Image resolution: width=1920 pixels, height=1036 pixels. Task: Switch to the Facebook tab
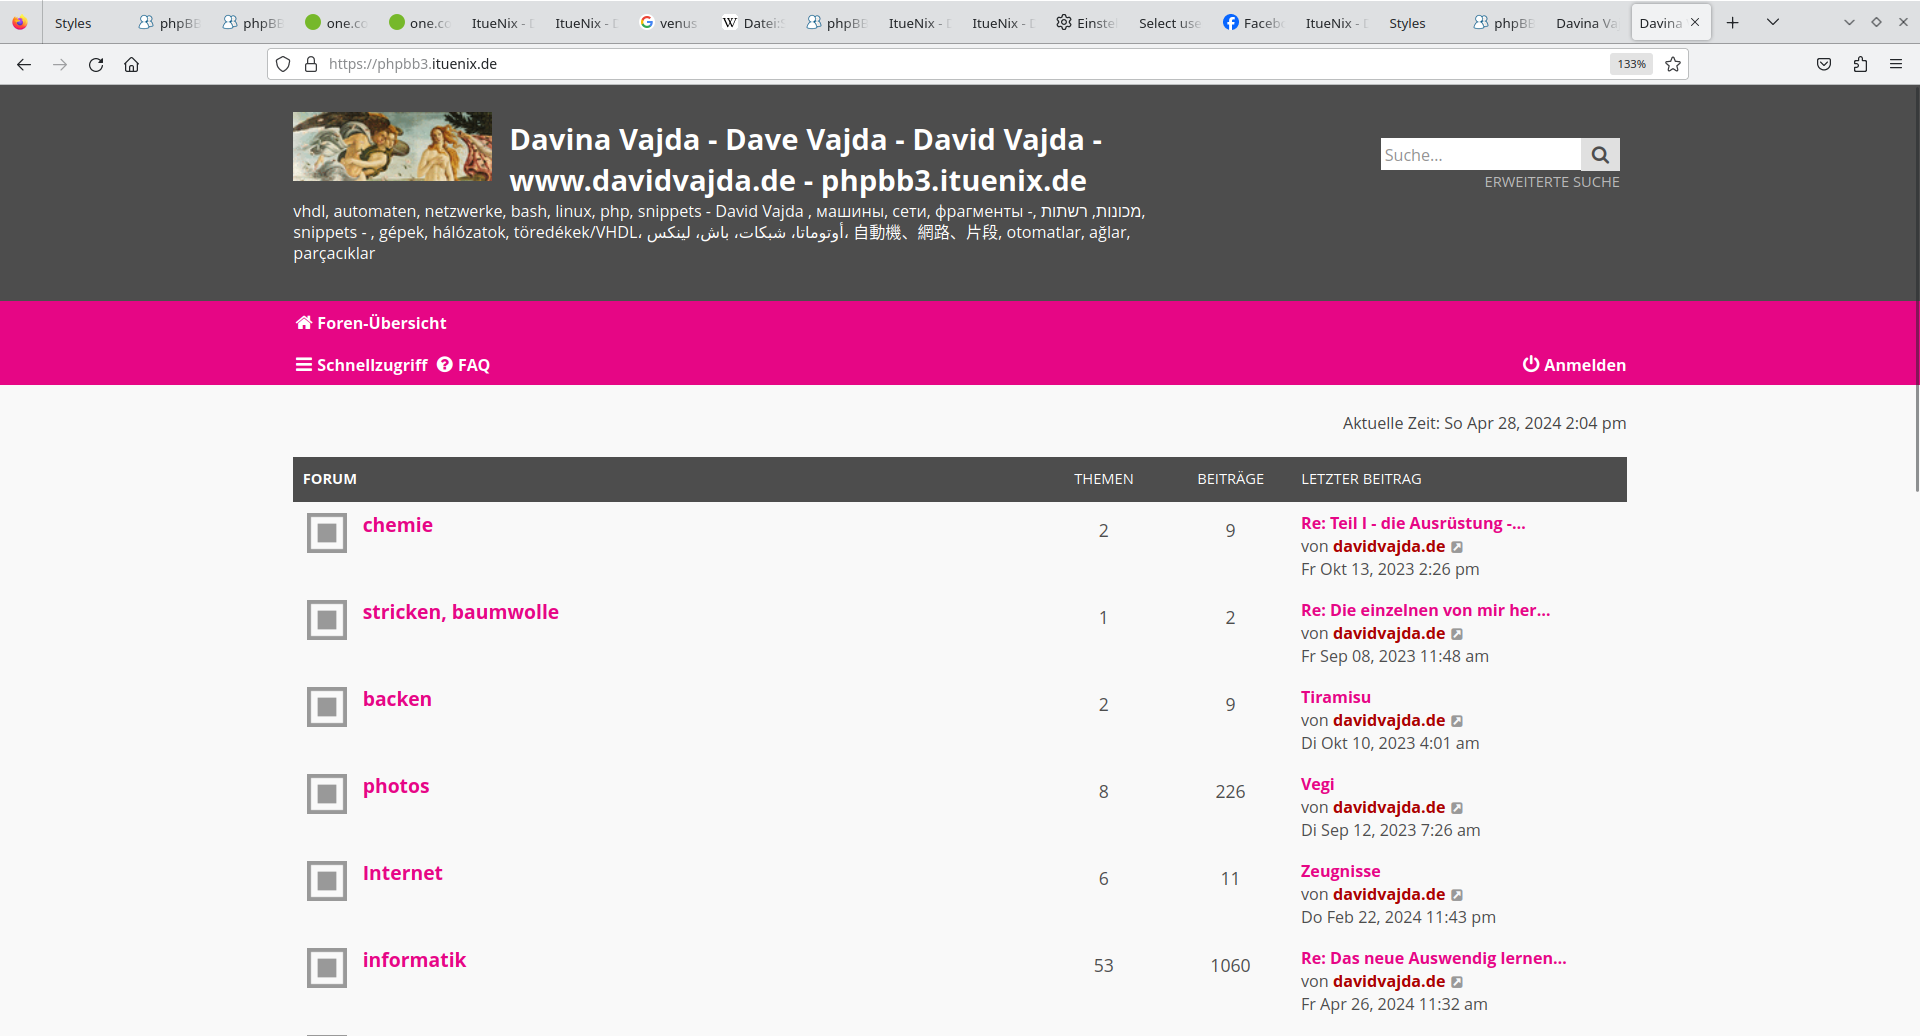1252,23
